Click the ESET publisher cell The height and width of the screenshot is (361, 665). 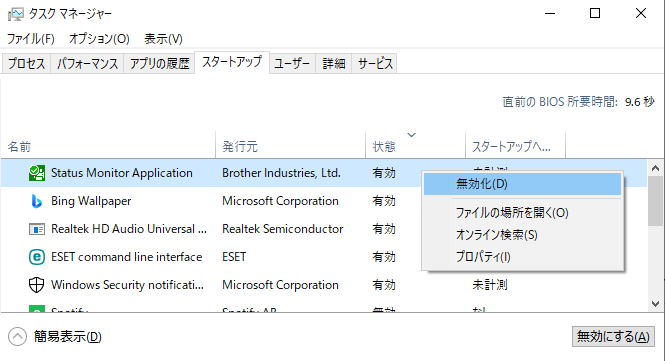(234, 257)
